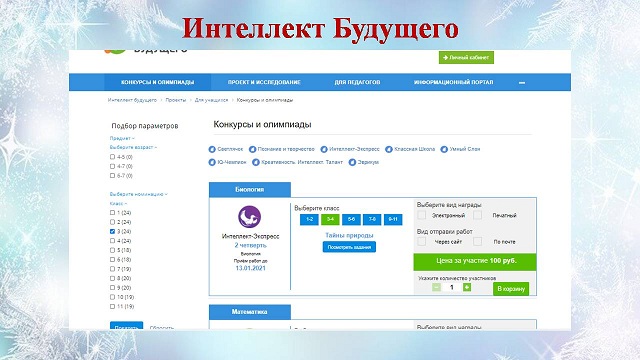640x360 pixels.
Task: Check class 8 (20) checkbox
Action: (x=112, y=278)
